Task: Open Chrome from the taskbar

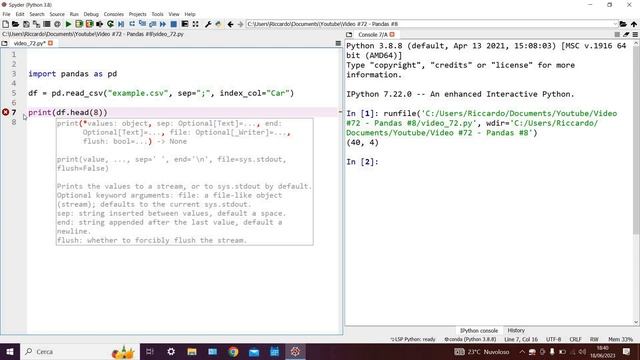Action: (x=233, y=351)
